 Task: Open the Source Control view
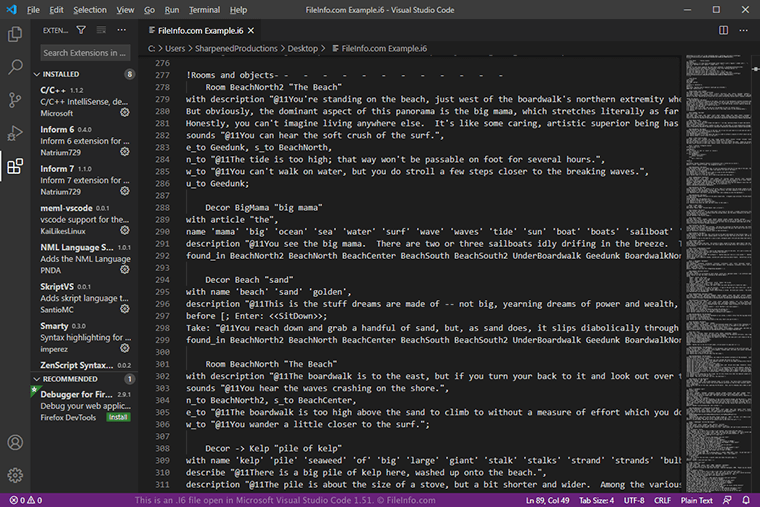[x=15, y=100]
